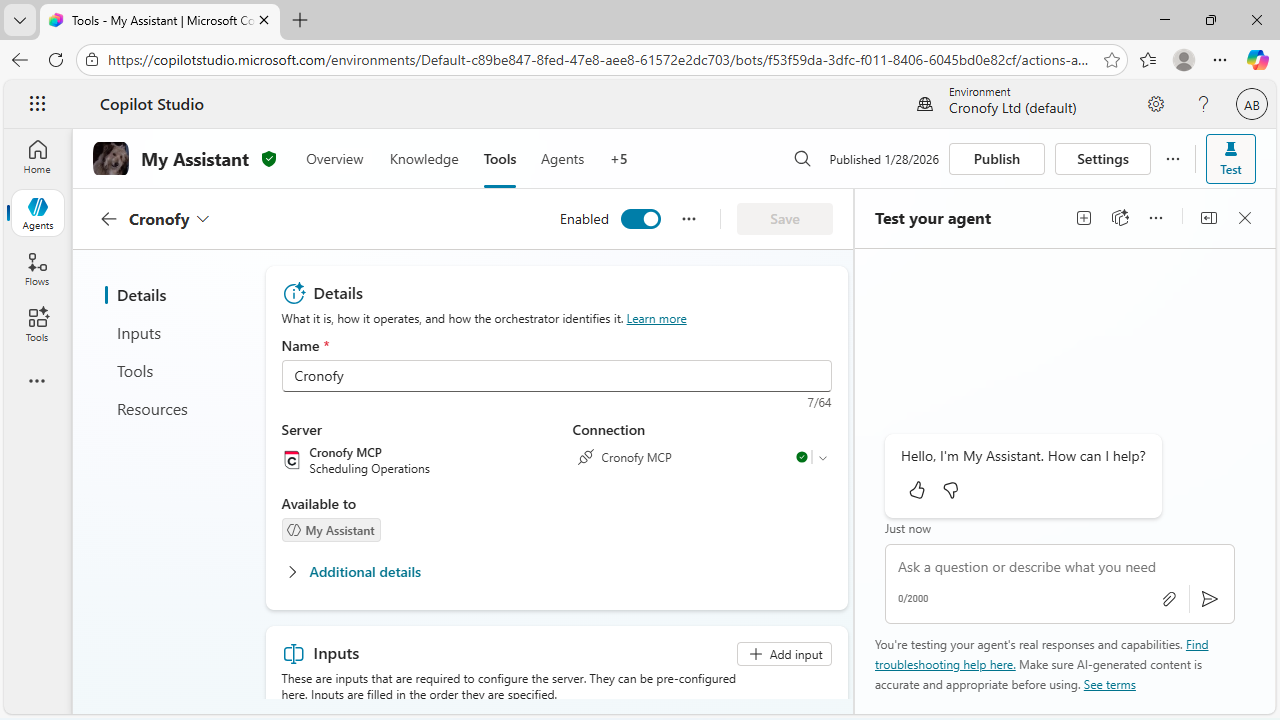Open the browser profile icon

tap(1184, 60)
